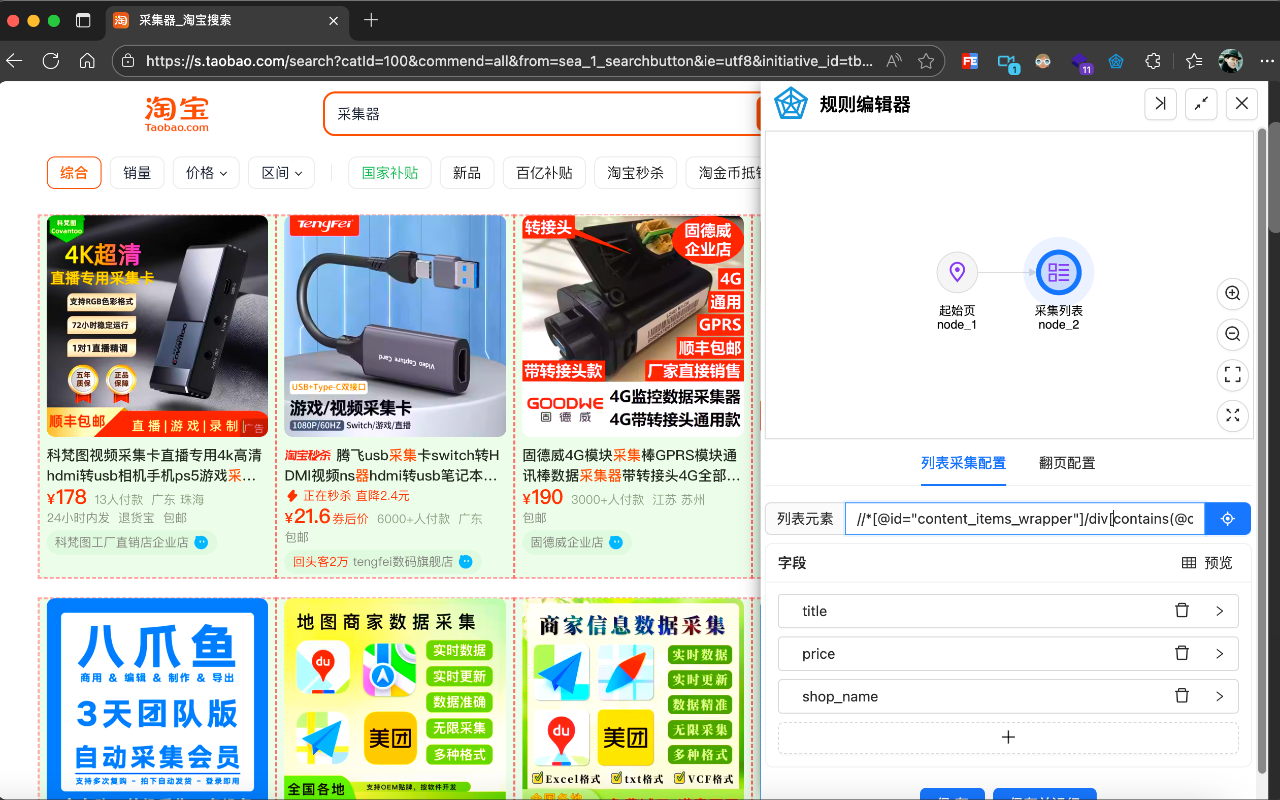This screenshot has height=800, width=1280.
Task: Fit the rule canvas to view
Action: (x=1233, y=375)
